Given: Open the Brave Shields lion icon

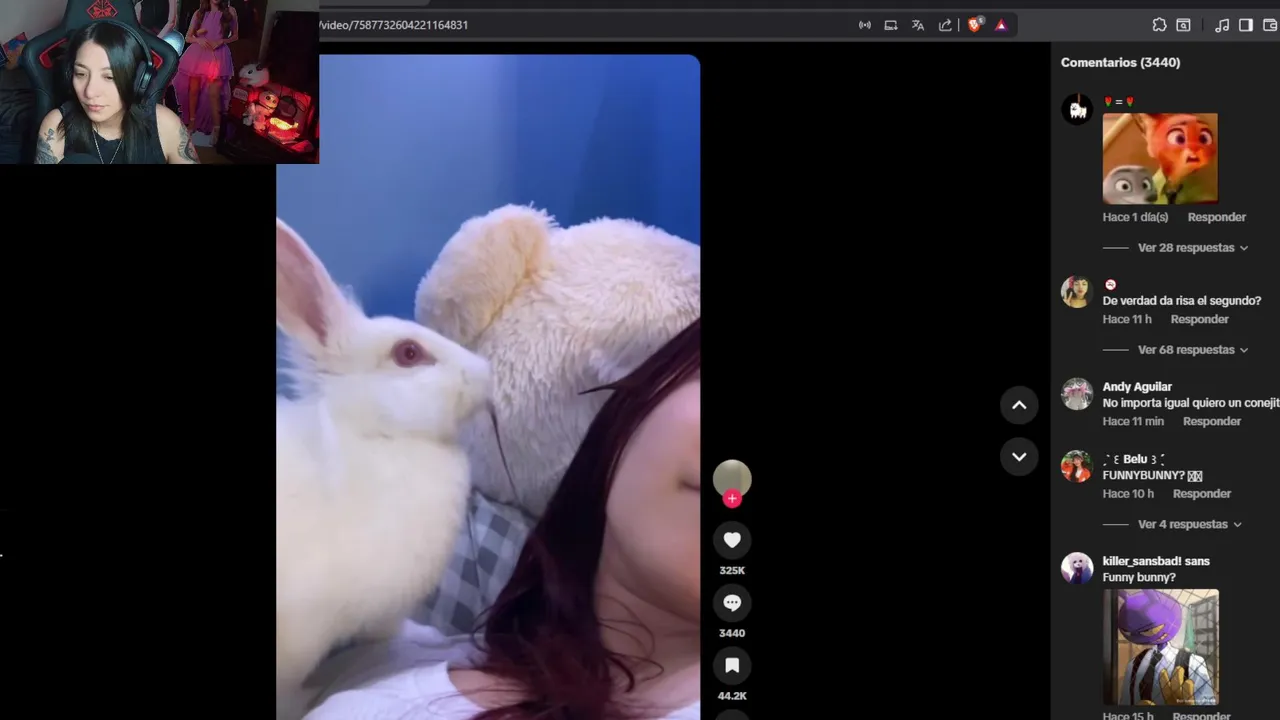Looking at the screenshot, I should 975,25.
